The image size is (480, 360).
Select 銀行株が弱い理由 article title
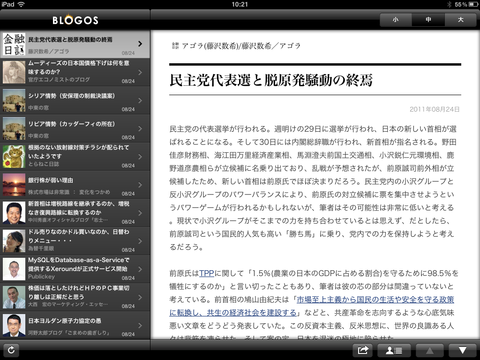tap(51, 180)
